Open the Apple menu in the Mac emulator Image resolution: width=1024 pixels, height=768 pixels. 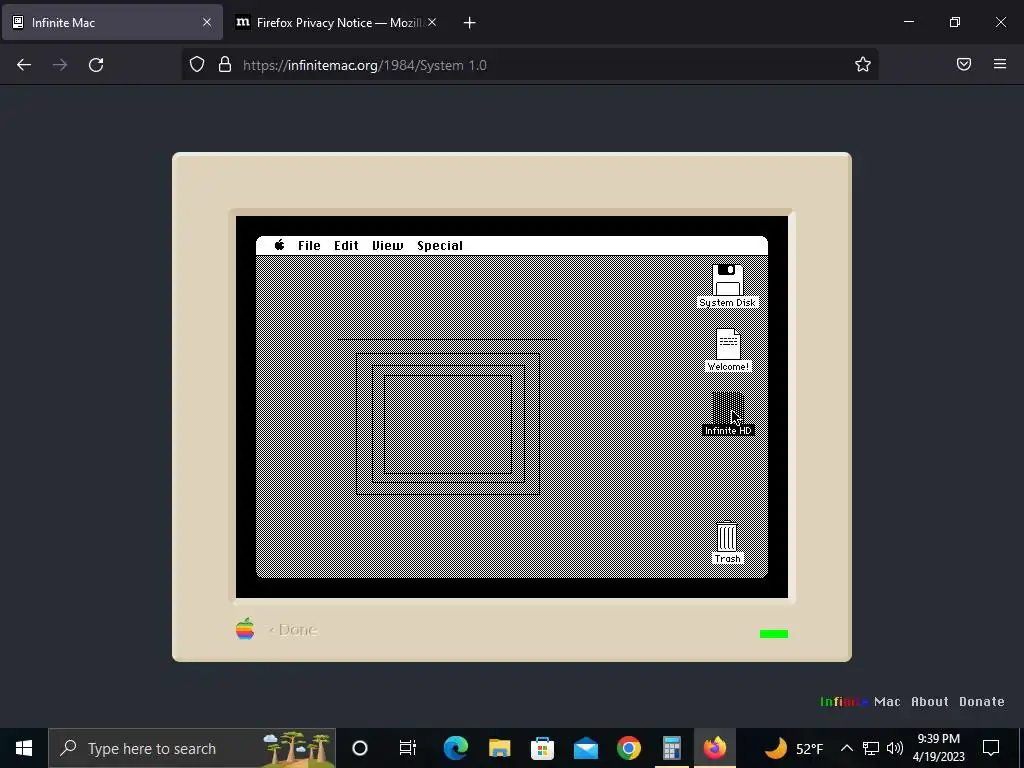coord(280,245)
